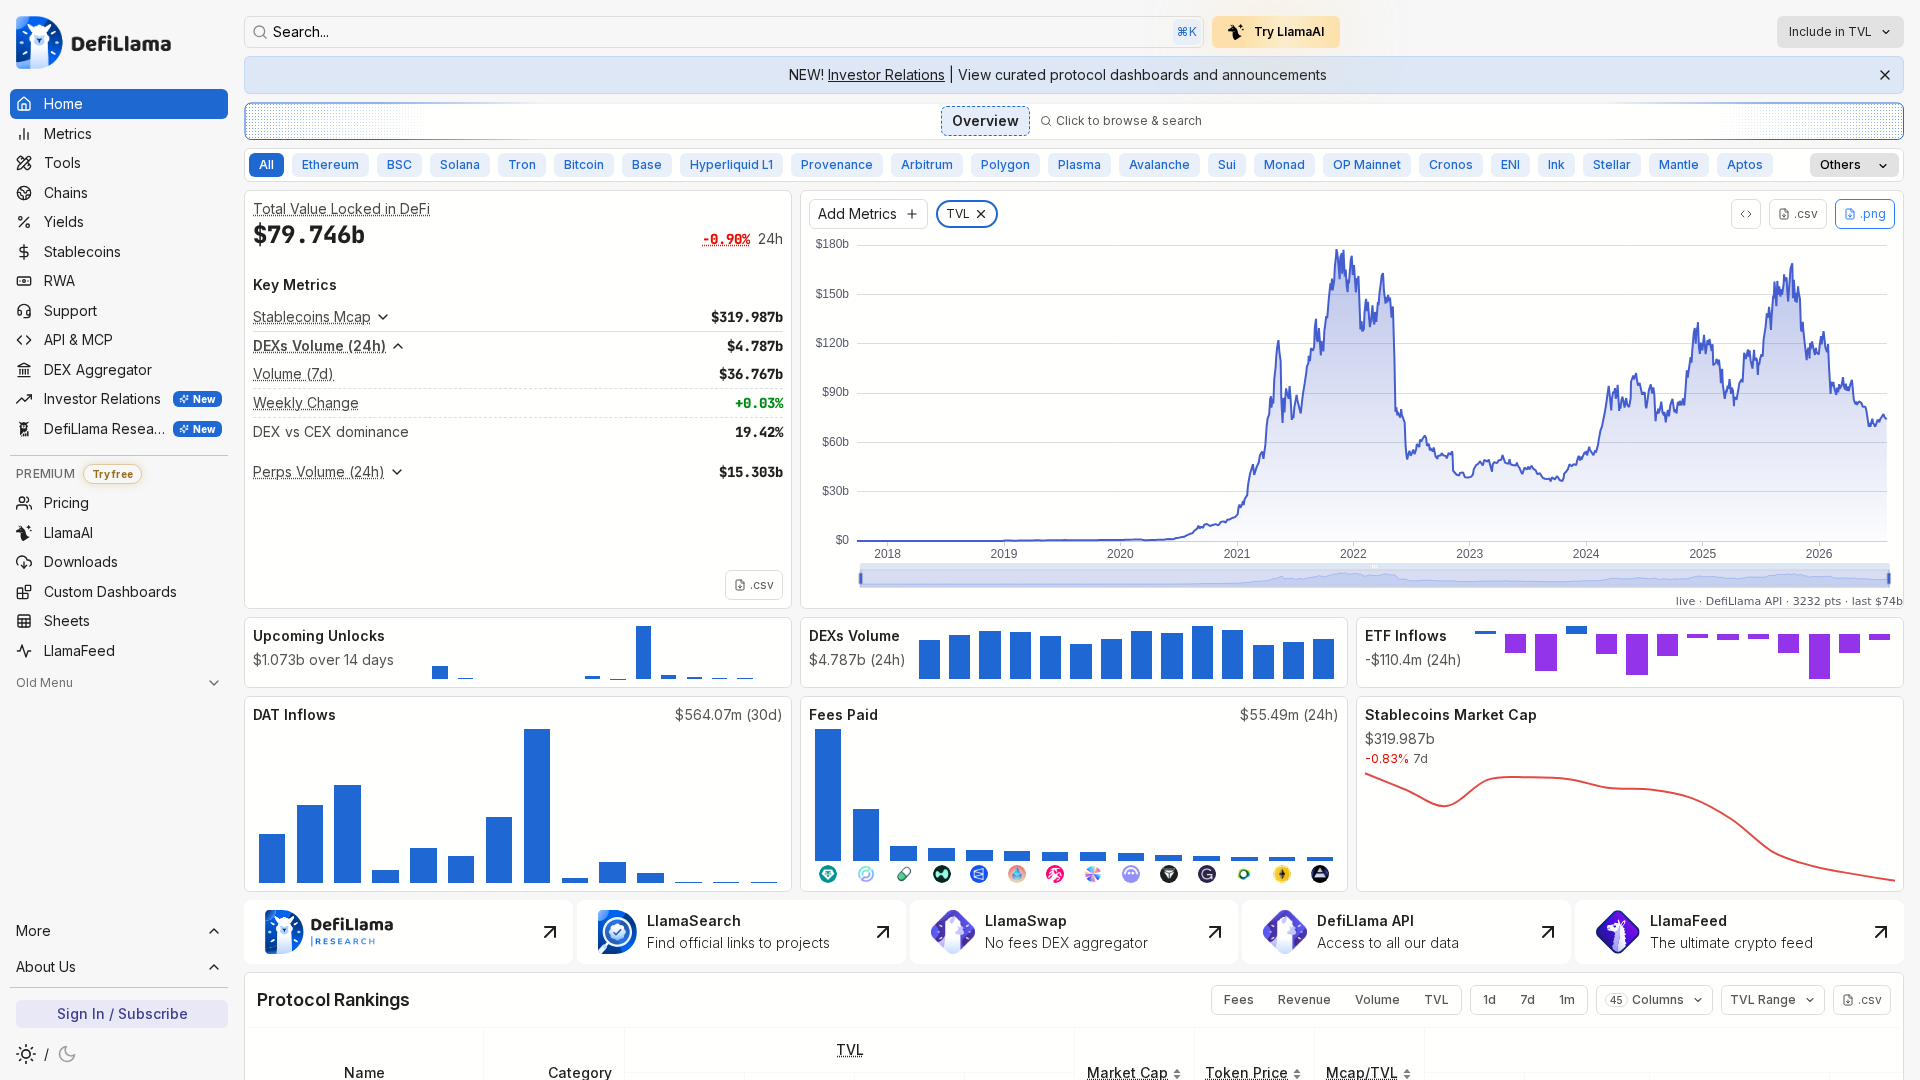1920x1080 pixels.
Task: Click the Try LlamaAI button
Action: click(1276, 32)
